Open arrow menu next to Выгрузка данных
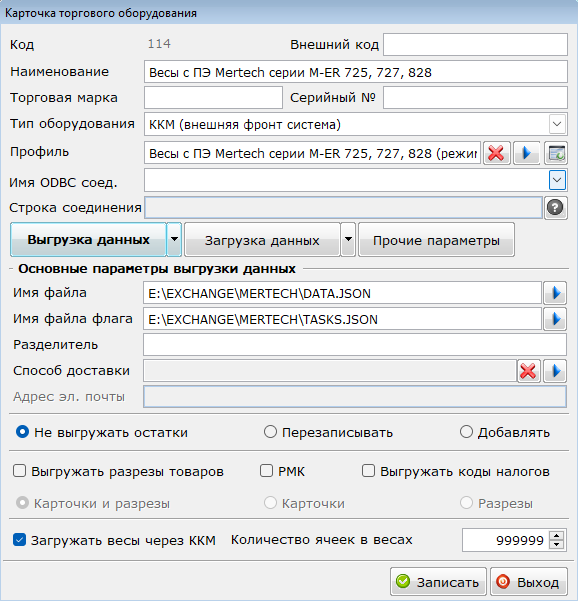Screen dimensions: 578x601 (174, 240)
